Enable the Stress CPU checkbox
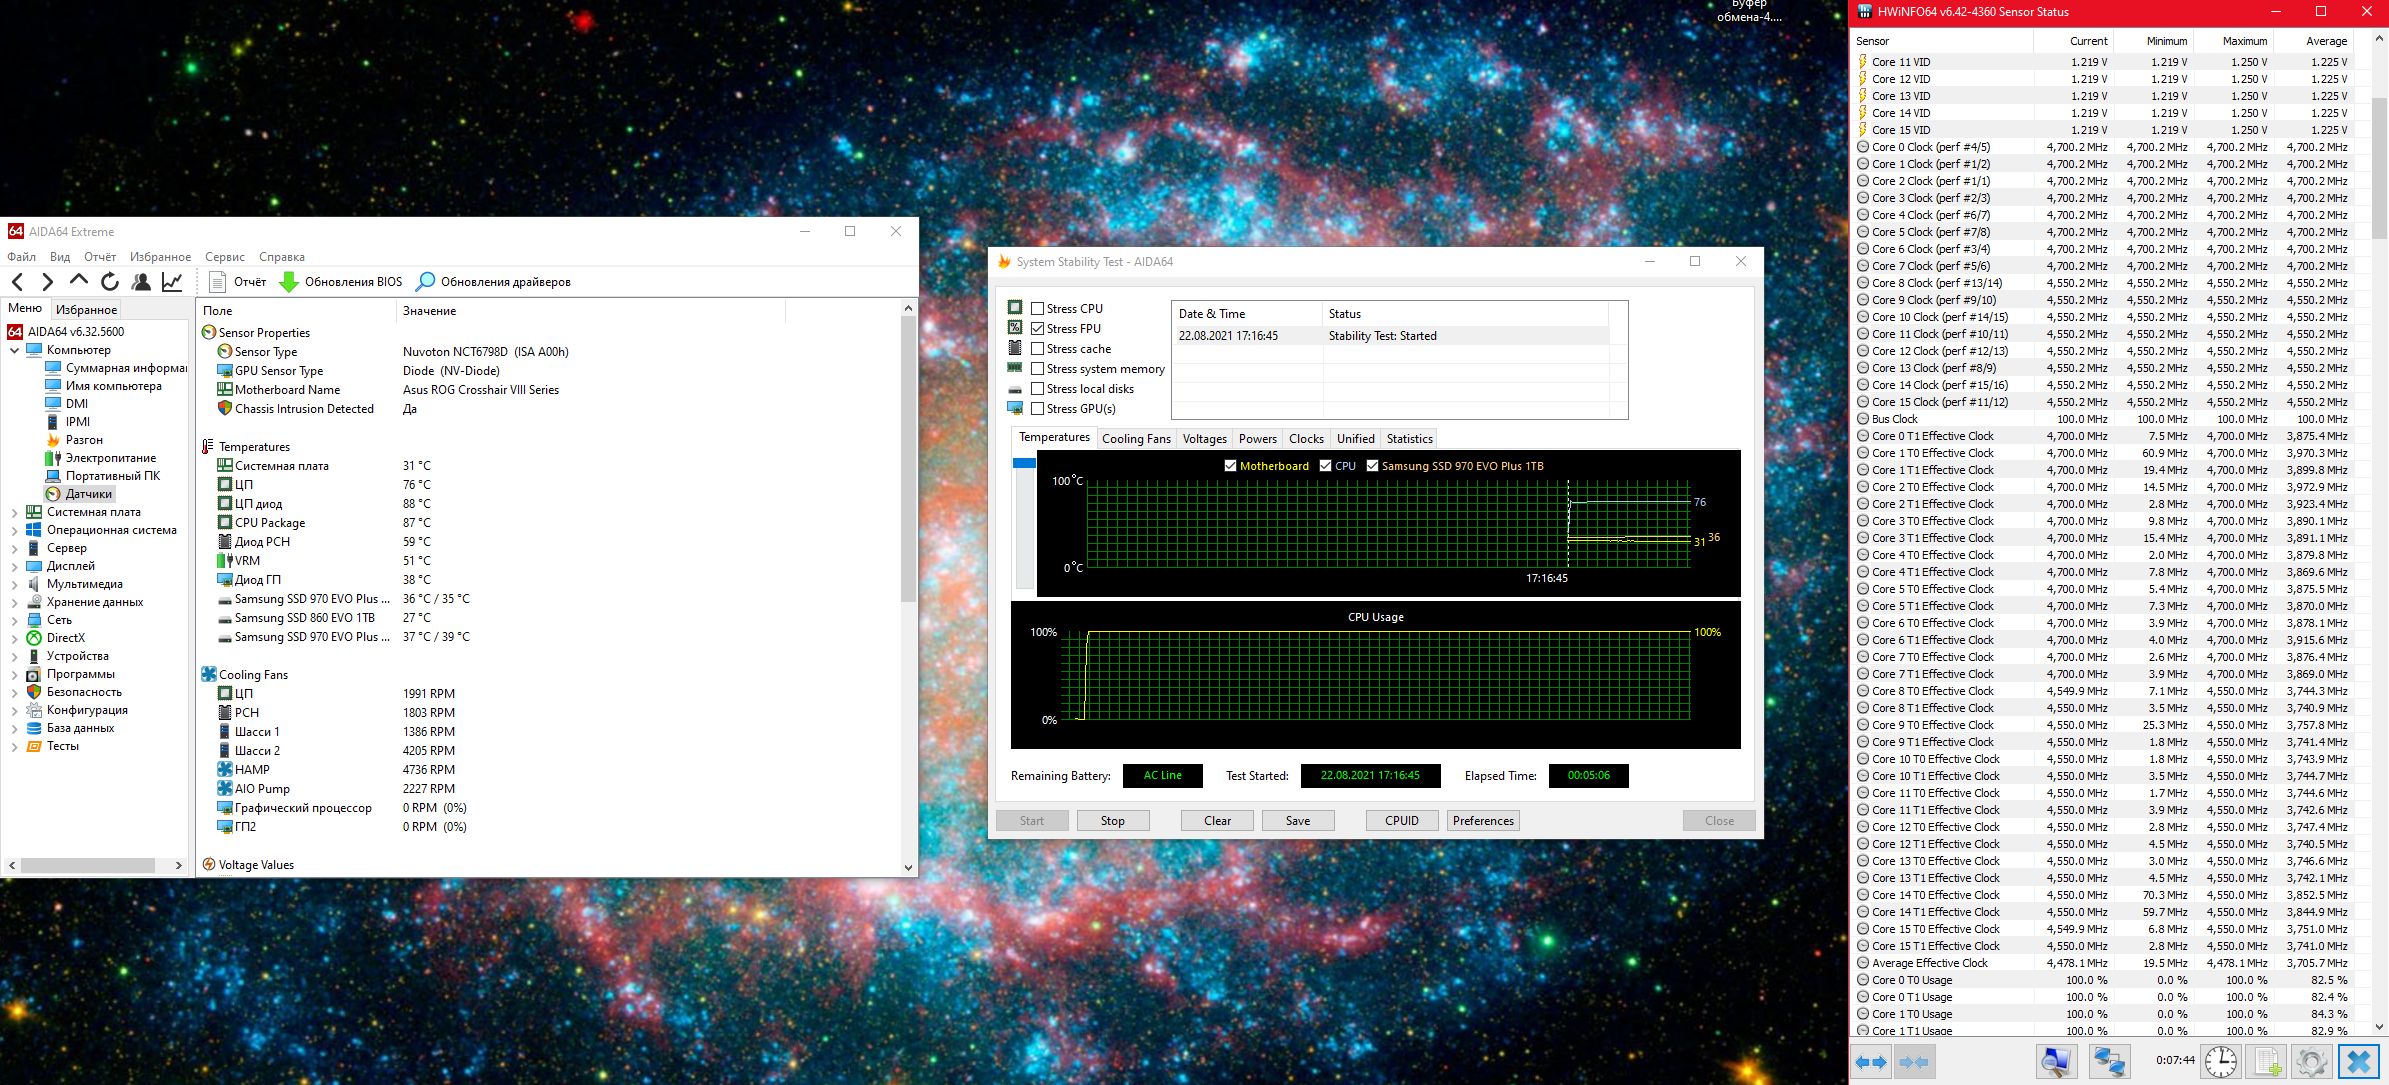Screen dimensions: 2389x1085 tap(1038, 309)
